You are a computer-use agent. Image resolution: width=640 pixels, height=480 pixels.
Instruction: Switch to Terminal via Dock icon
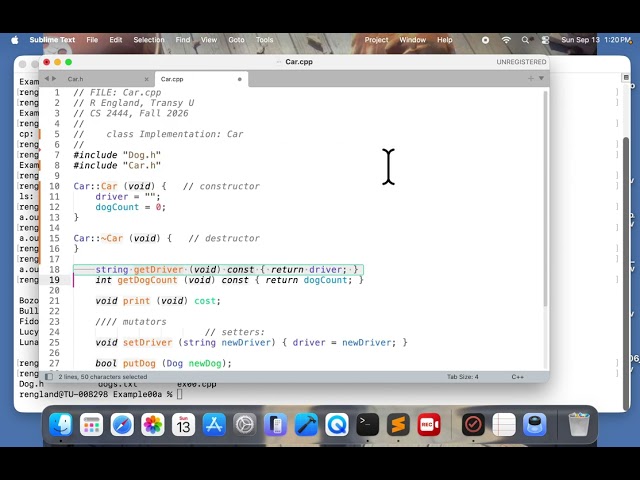tap(367, 425)
